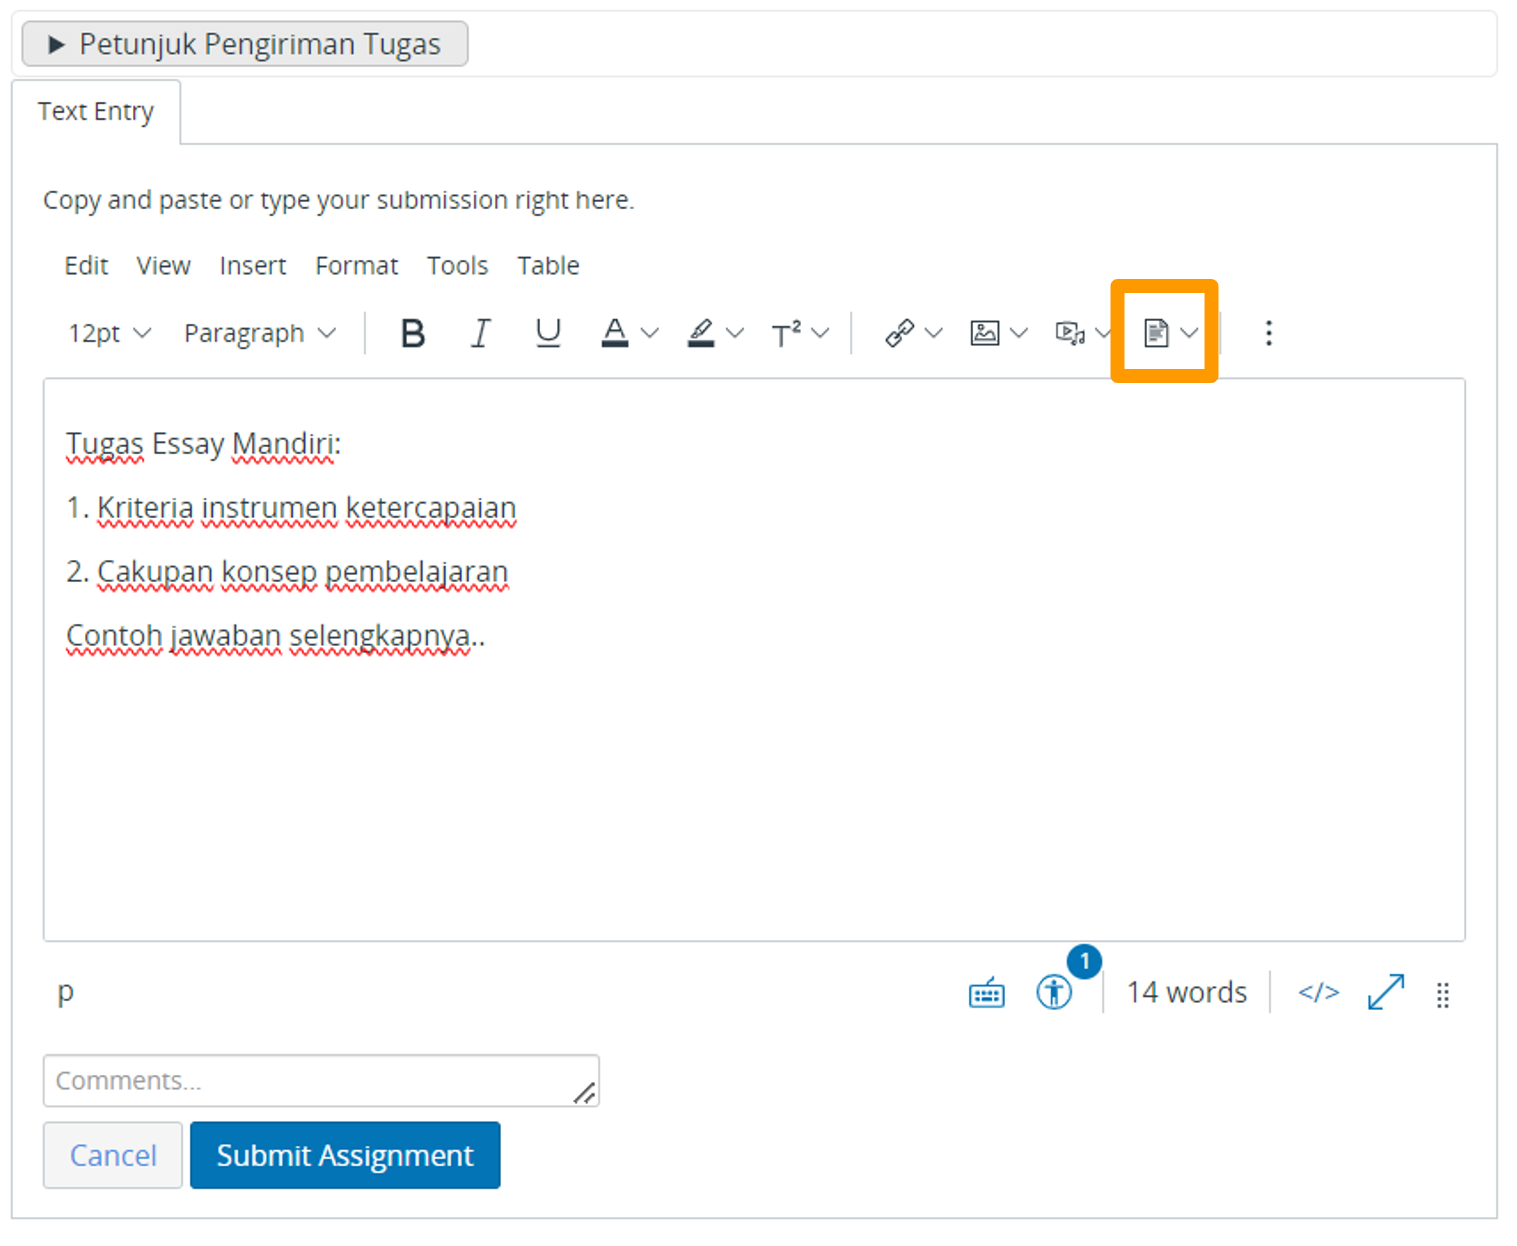Click the insert image icon
The width and height of the screenshot is (1517, 1246).
pyautogui.click(x=985, y=333)
